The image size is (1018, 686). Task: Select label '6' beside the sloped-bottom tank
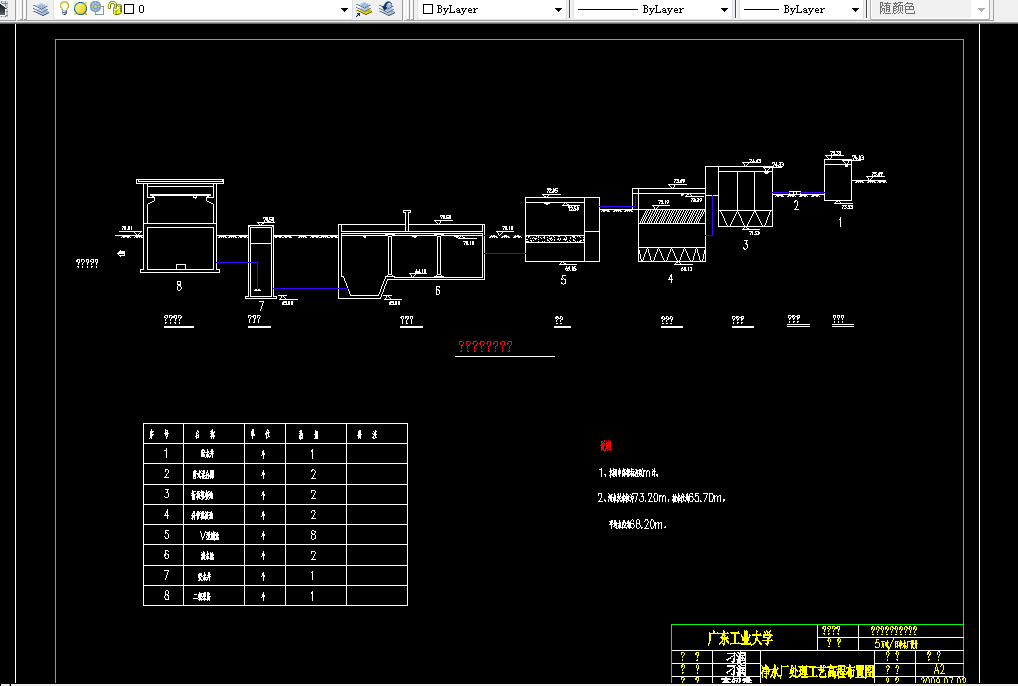click(x=438, y=291)
